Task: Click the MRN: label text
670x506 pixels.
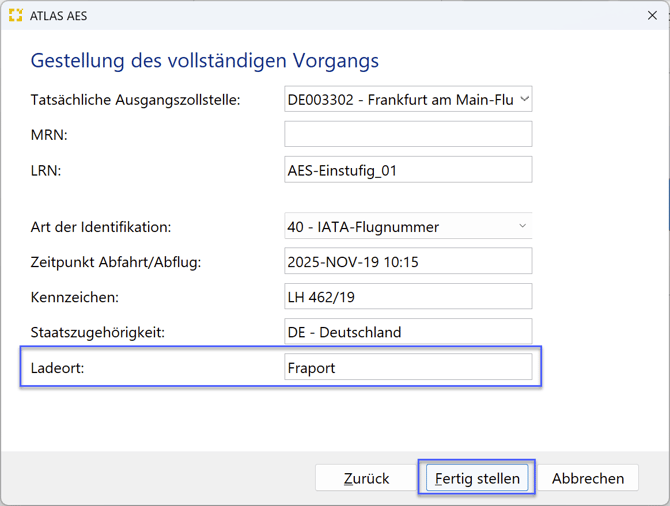Action: point(49,134)
